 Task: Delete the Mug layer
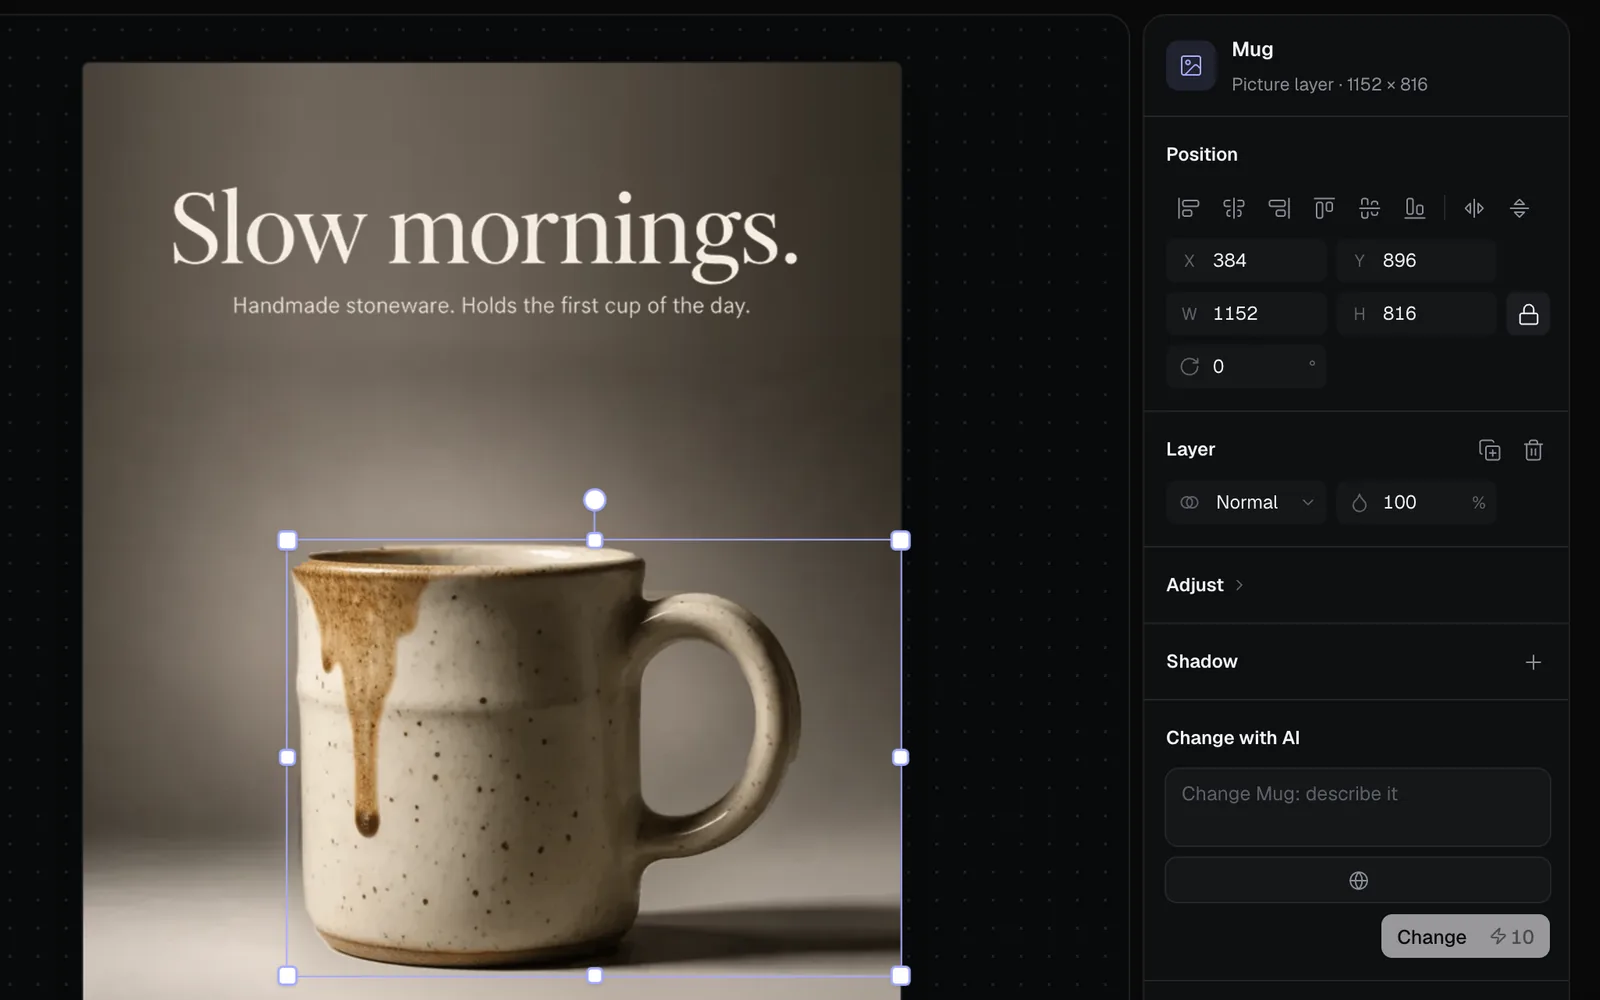pos(1533,450)
